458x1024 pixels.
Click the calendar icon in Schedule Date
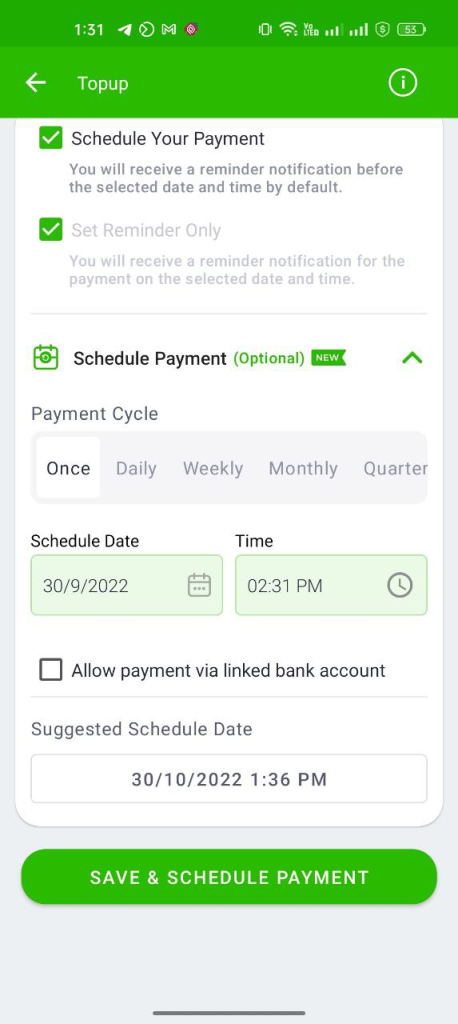[x=199, y=585]
